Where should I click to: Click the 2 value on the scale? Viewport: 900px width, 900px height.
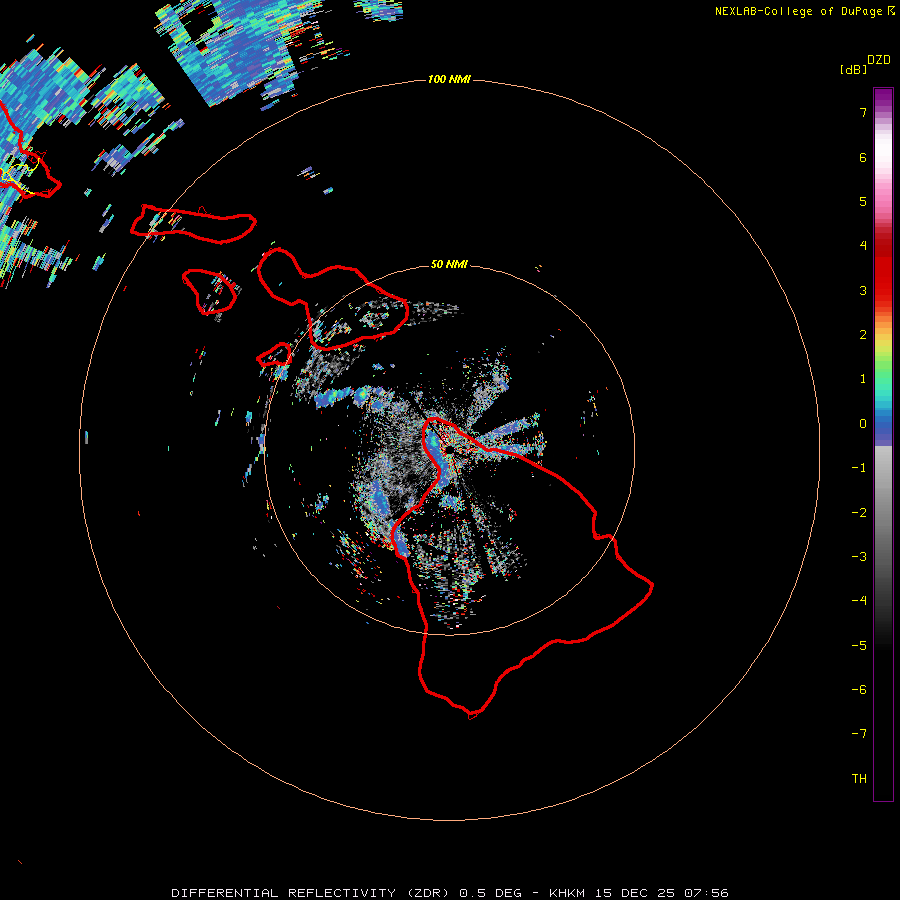pyautogui.click(x=863, y=335)
